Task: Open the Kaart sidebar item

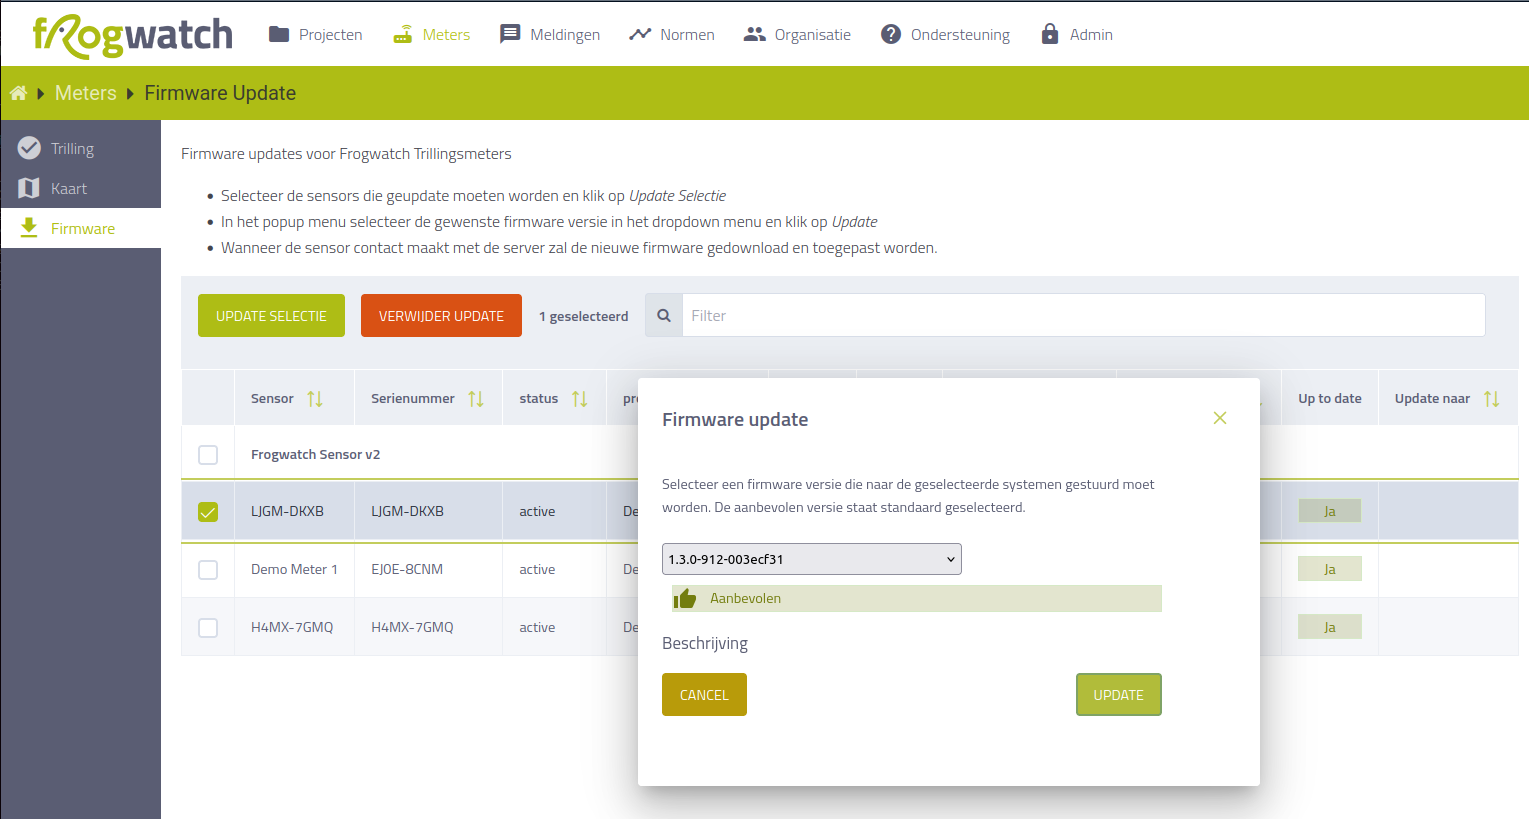Action: [x=68, y=188]
